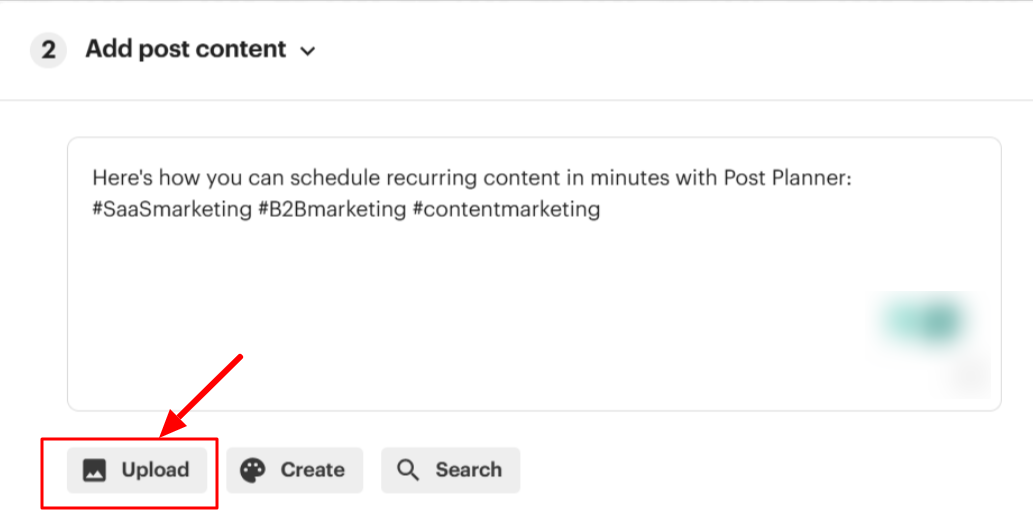Click the palette icon on Create button
Viewport: 1033px width, 531px height.
click(x=254, y=470)
